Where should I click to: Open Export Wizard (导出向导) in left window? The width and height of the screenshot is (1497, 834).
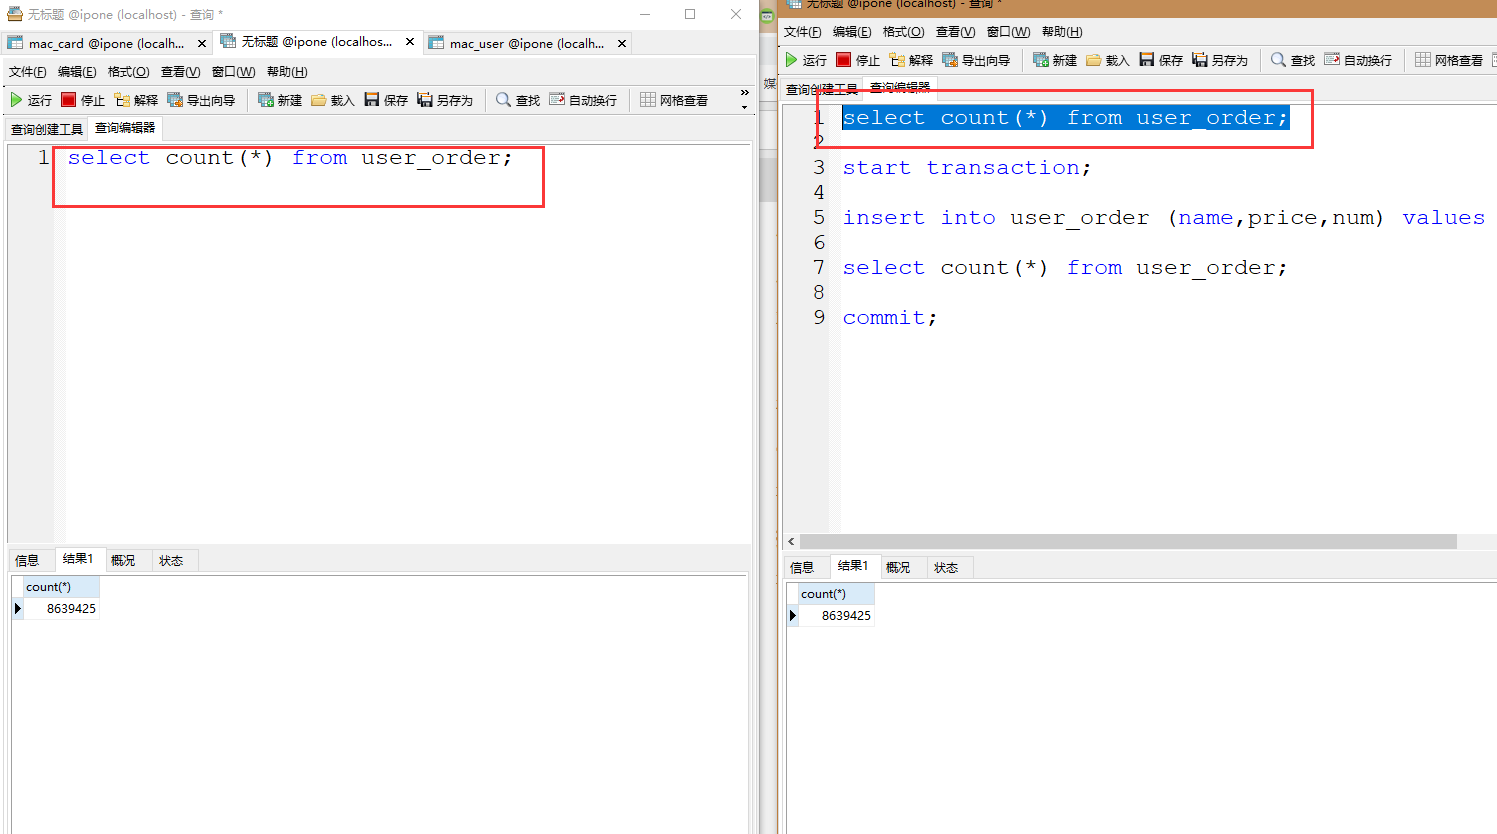pyautogui.click(x=201, y=100)
